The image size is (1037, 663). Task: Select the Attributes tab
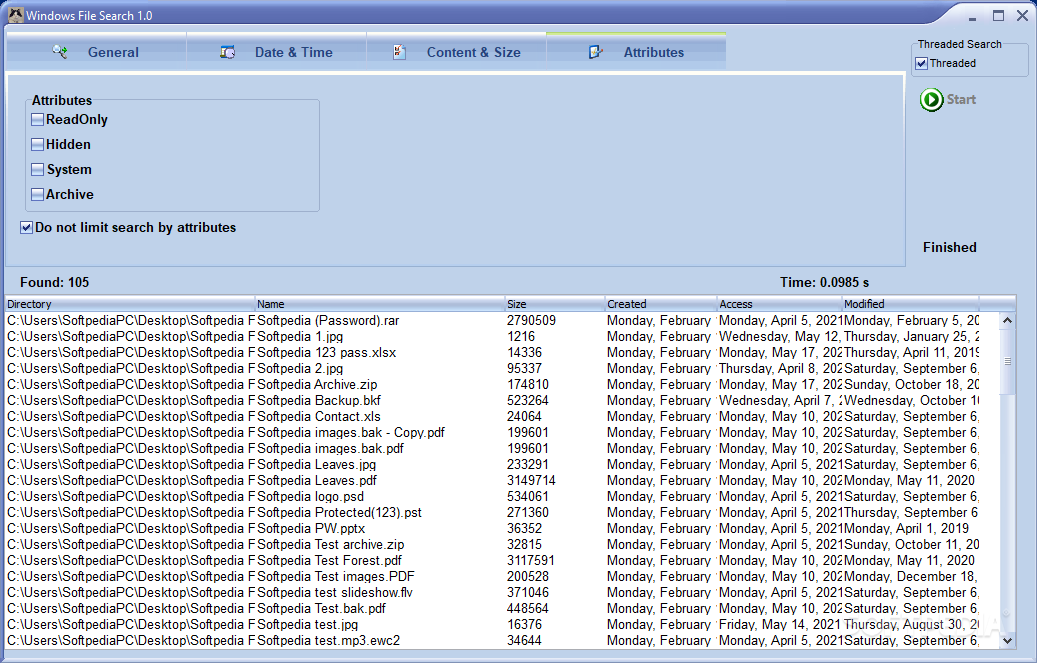[x=636, y=52]
